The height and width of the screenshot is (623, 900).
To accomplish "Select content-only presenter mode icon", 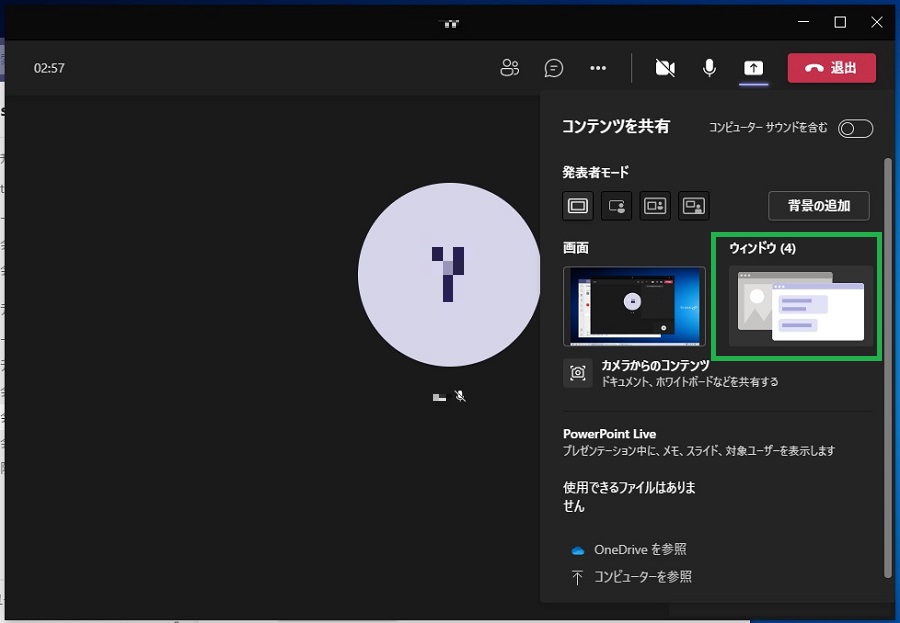I will (578, 206).
